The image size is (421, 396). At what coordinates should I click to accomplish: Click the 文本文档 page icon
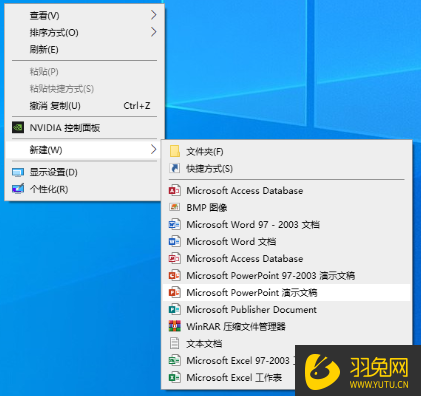[x=175, y=343]
